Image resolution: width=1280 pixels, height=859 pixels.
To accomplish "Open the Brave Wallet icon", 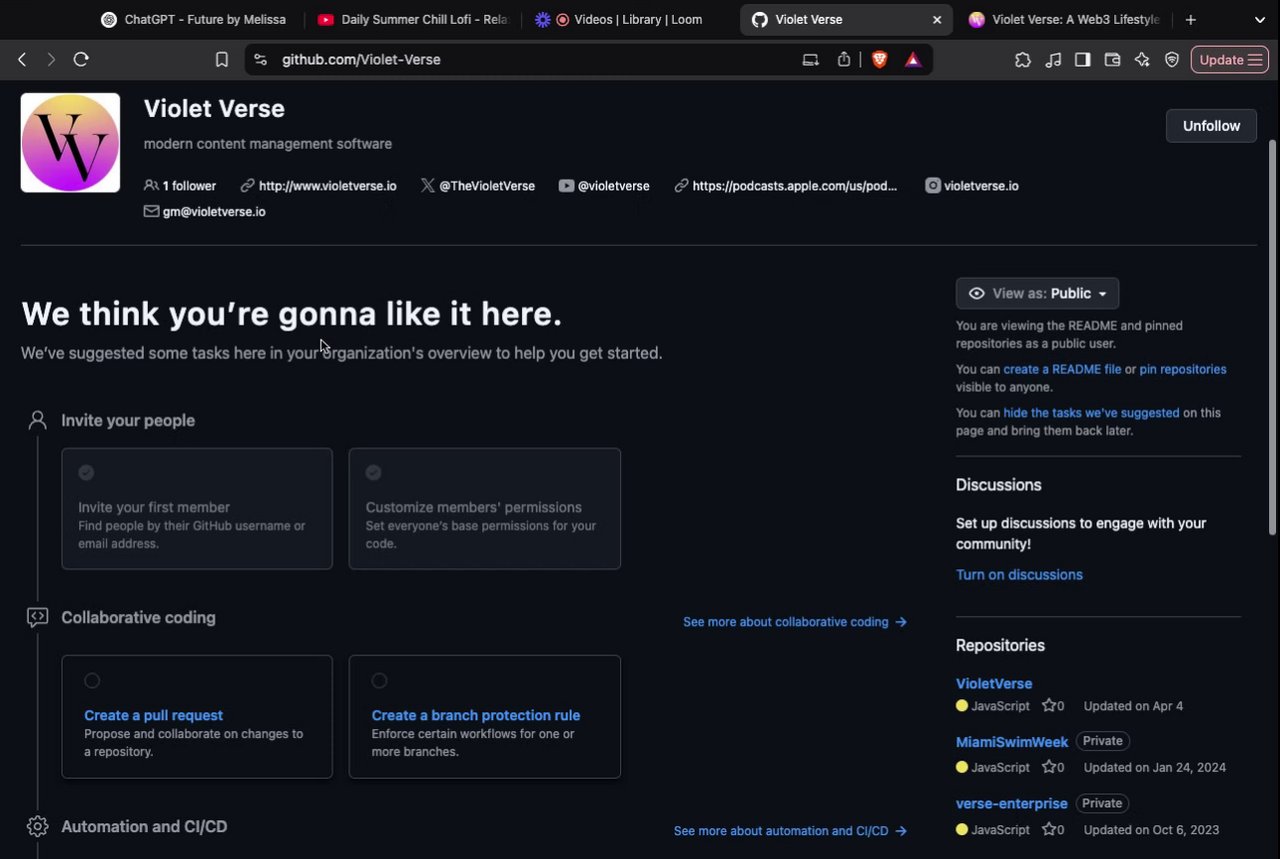I will (x=1112, y=60).
